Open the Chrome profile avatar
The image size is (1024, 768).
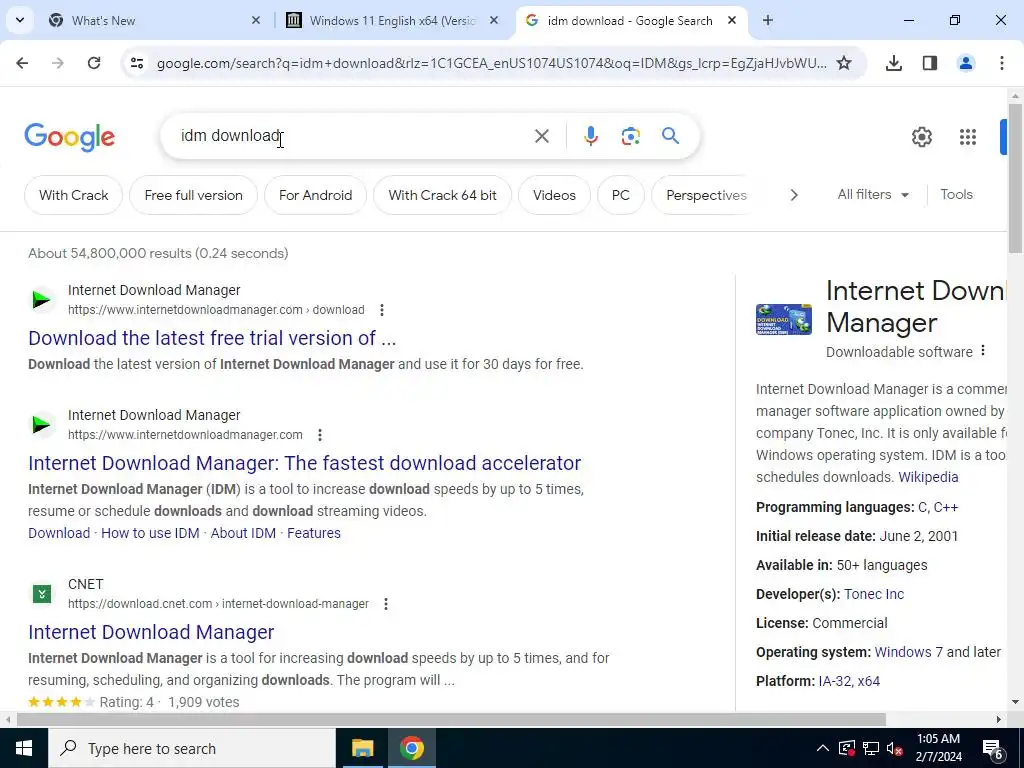click(x=966, y=63)
